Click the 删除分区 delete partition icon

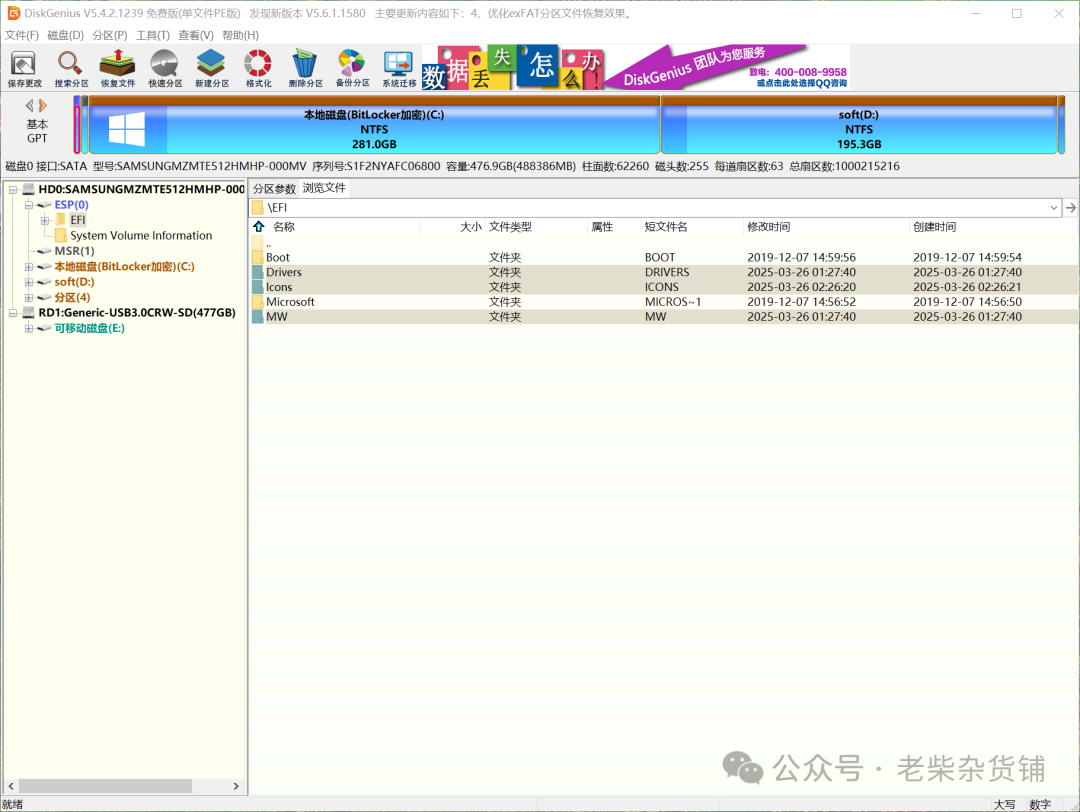pyautogui.click(x=305, y=68)
